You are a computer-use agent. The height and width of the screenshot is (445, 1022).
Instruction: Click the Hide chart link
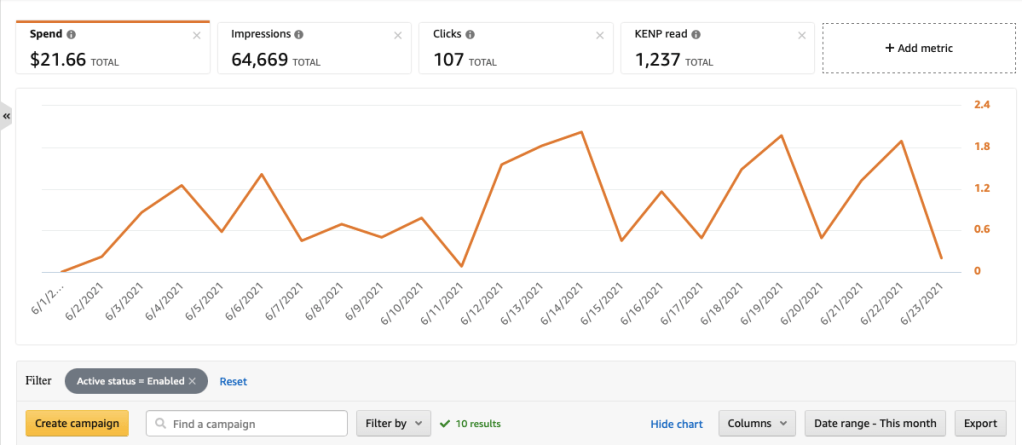pos(676,424)
